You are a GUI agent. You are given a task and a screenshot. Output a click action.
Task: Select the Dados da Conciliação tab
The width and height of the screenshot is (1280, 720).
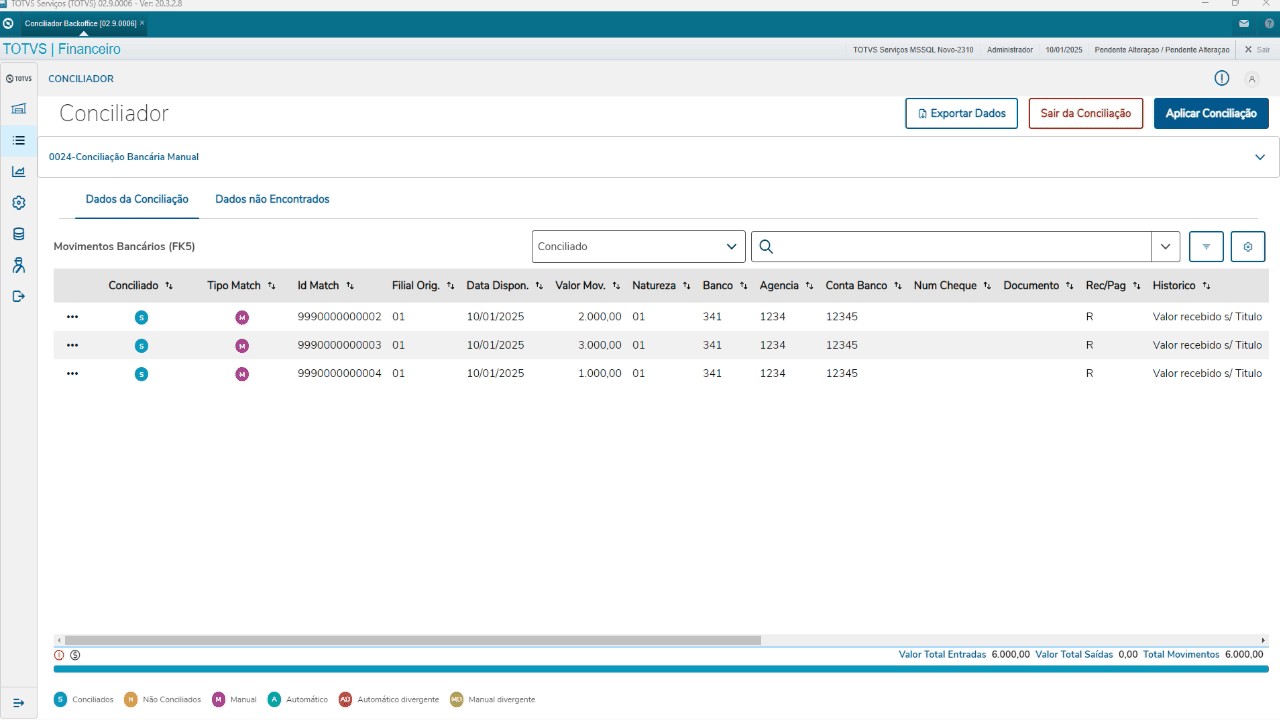click(137, 199)
